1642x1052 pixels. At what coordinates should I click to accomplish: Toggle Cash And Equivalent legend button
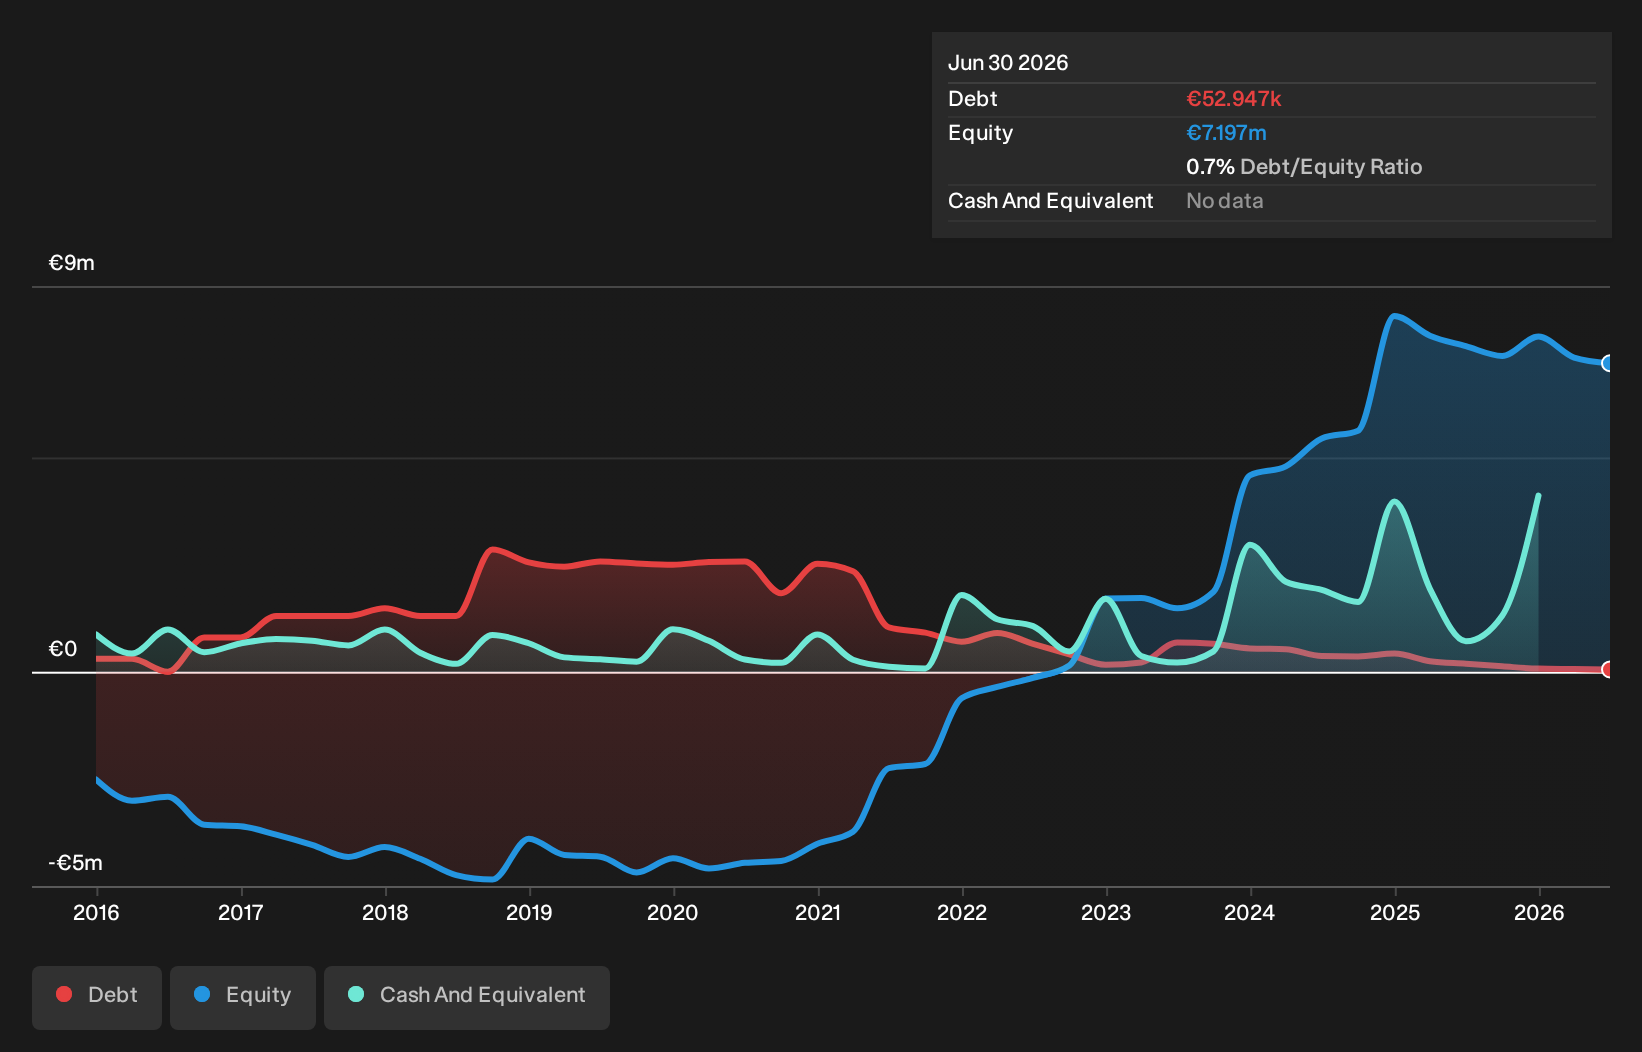(467, 997)
